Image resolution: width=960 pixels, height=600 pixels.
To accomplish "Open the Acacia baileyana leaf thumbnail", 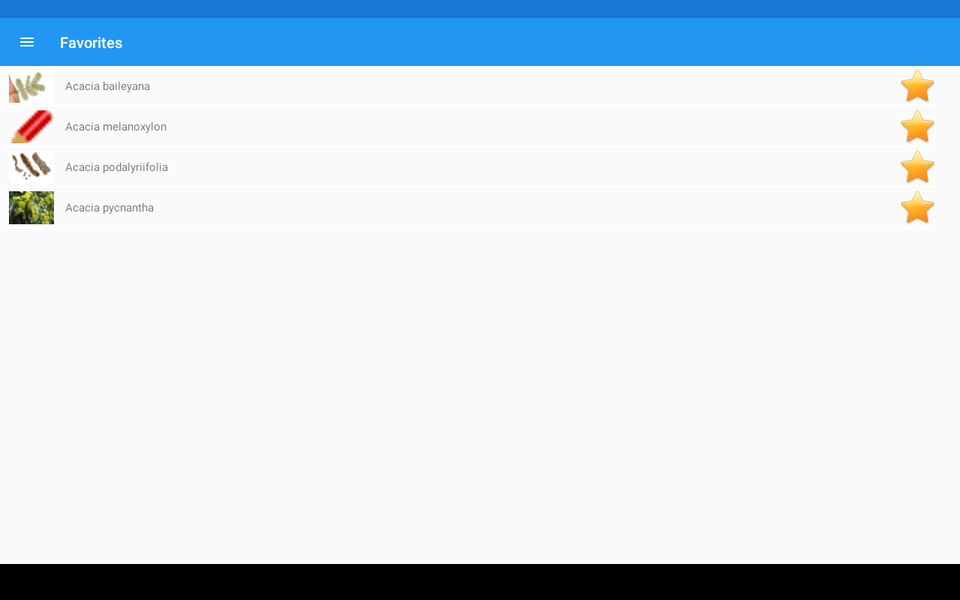I will pos(31,86).
